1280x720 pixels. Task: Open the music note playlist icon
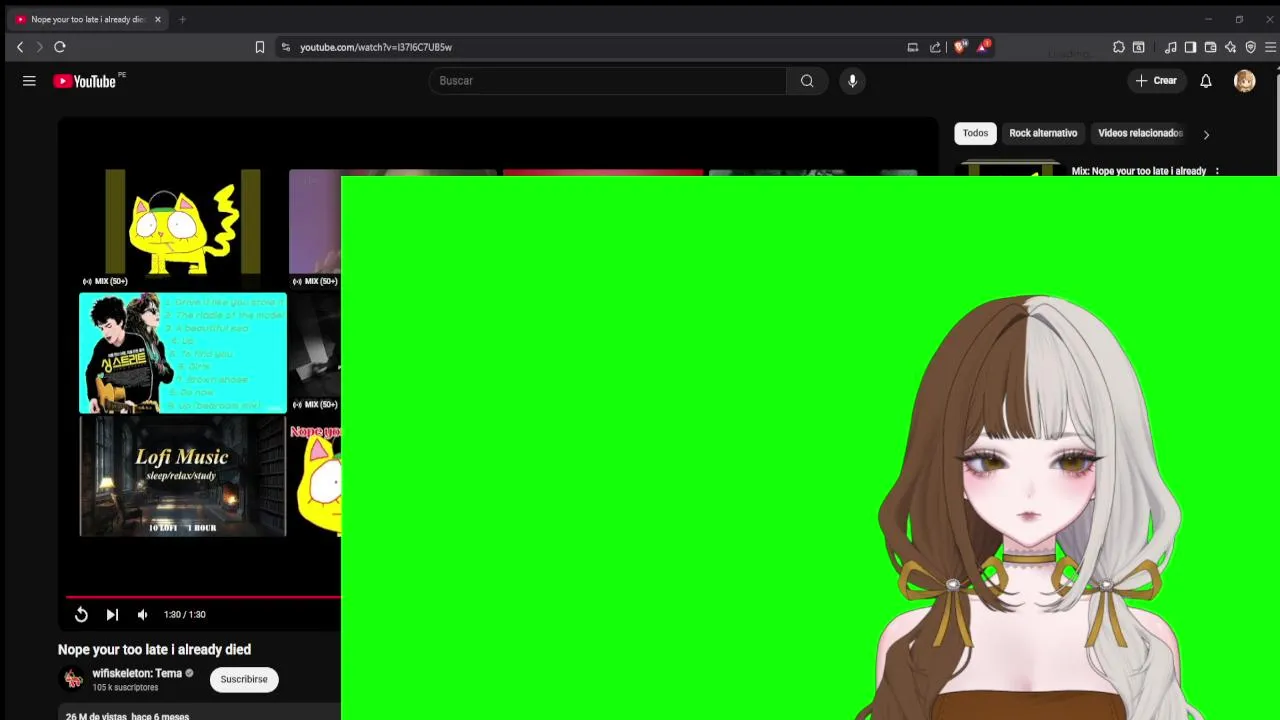pyautogui.click(x=1171, y=47)
